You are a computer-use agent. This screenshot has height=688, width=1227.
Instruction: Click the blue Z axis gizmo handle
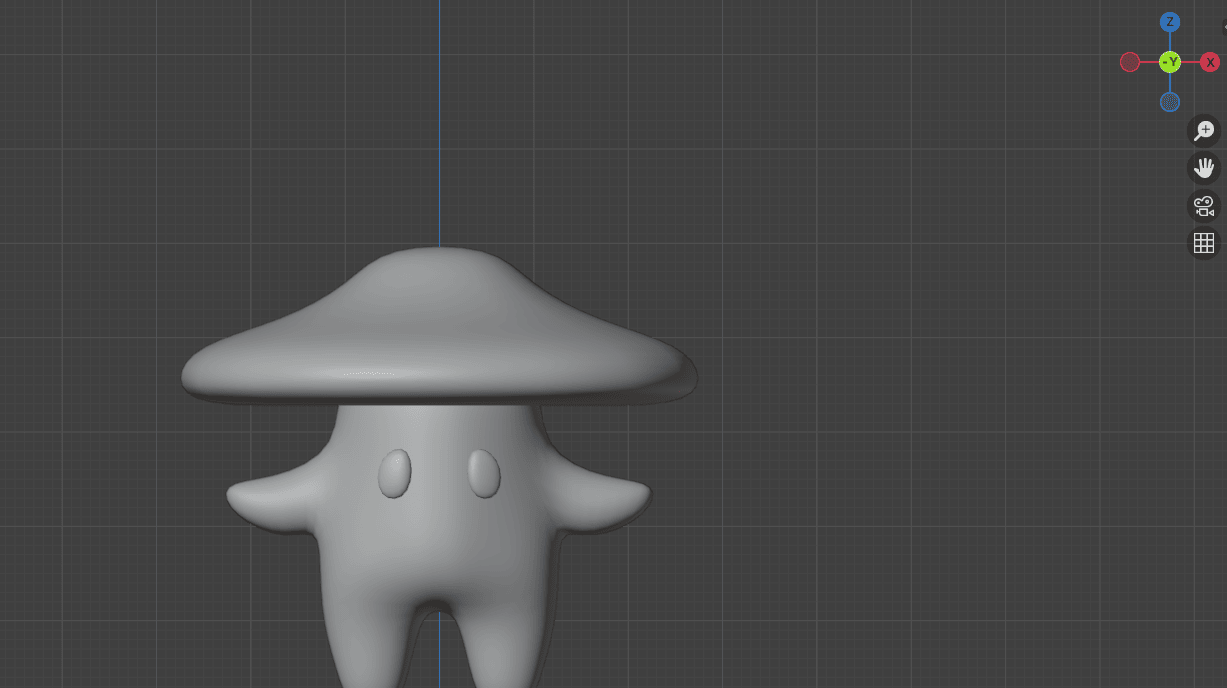[x=1169, y=22]
